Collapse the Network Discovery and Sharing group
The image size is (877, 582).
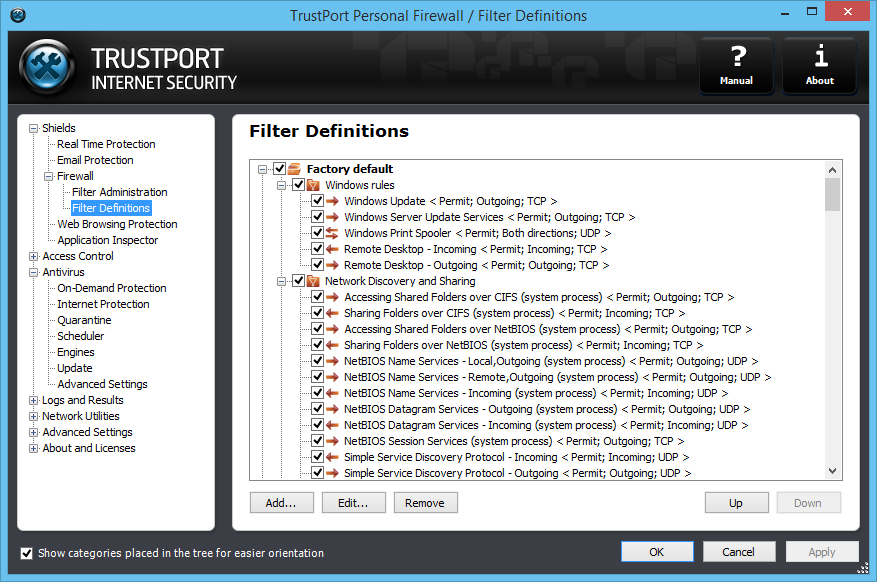coord(281,281)
